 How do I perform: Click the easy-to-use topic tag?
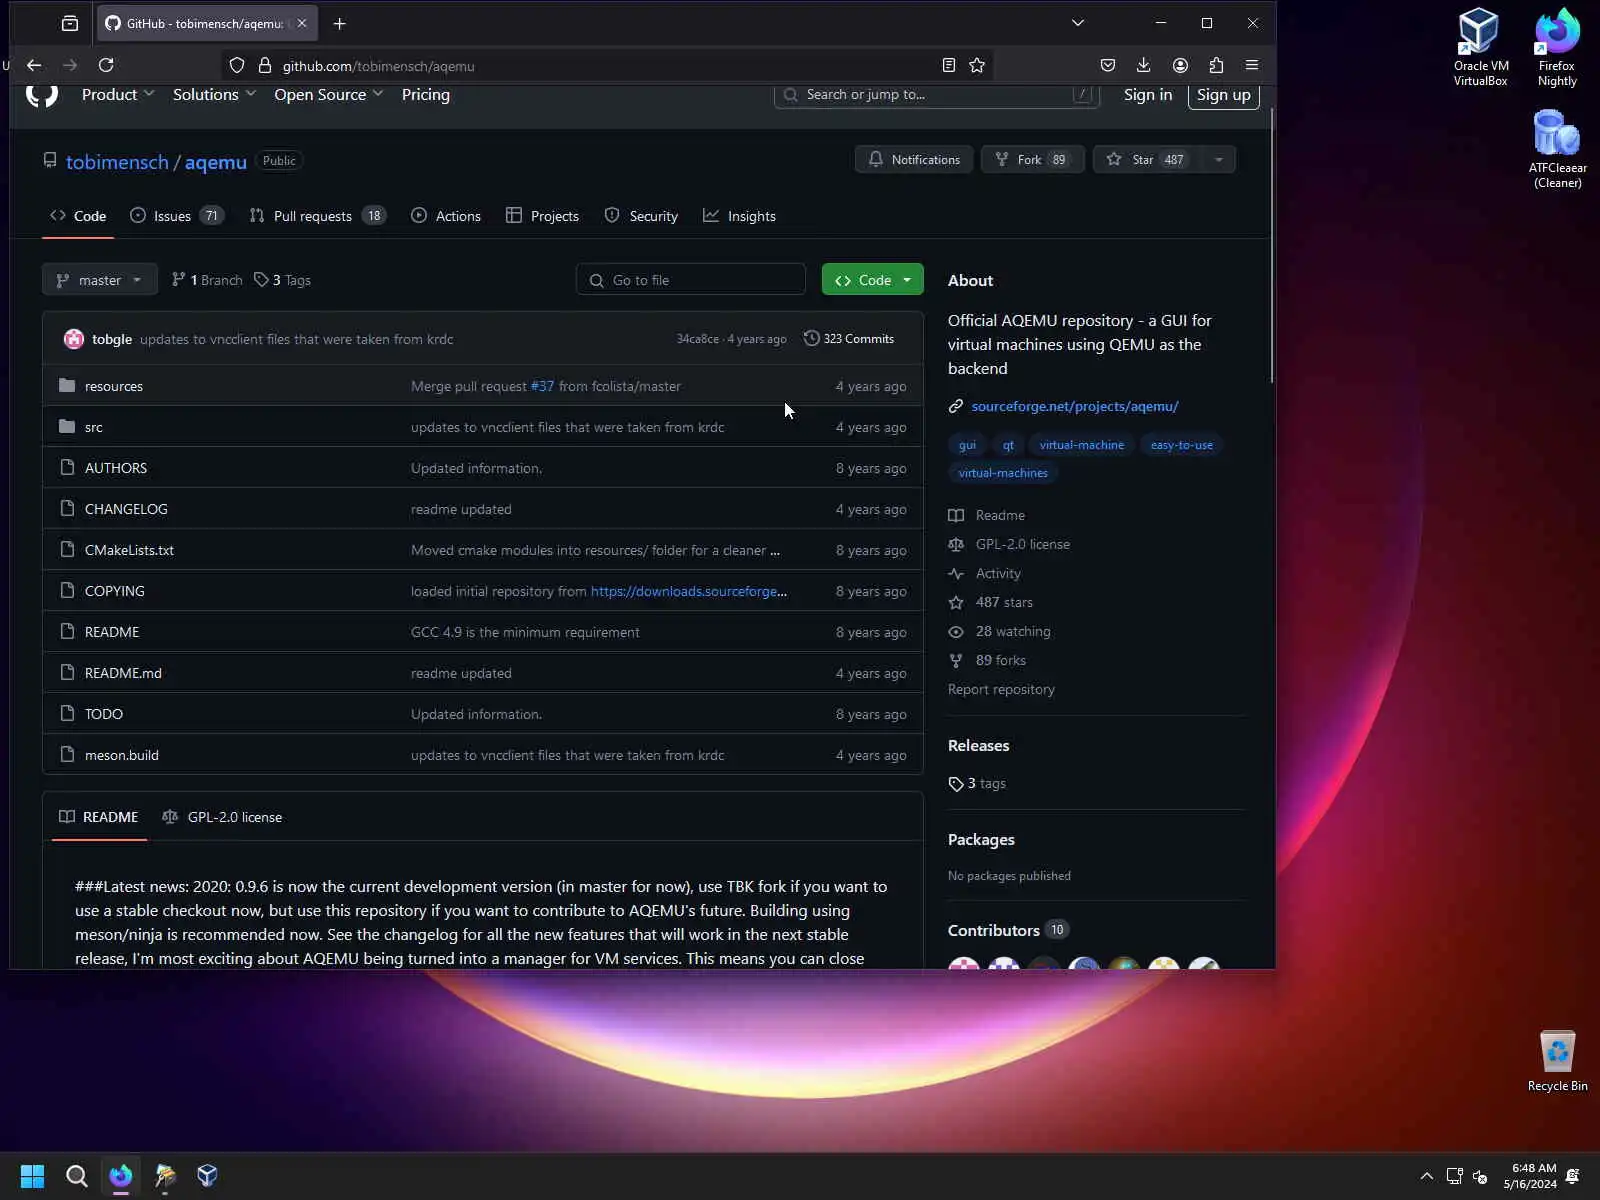pos(1182,445)
